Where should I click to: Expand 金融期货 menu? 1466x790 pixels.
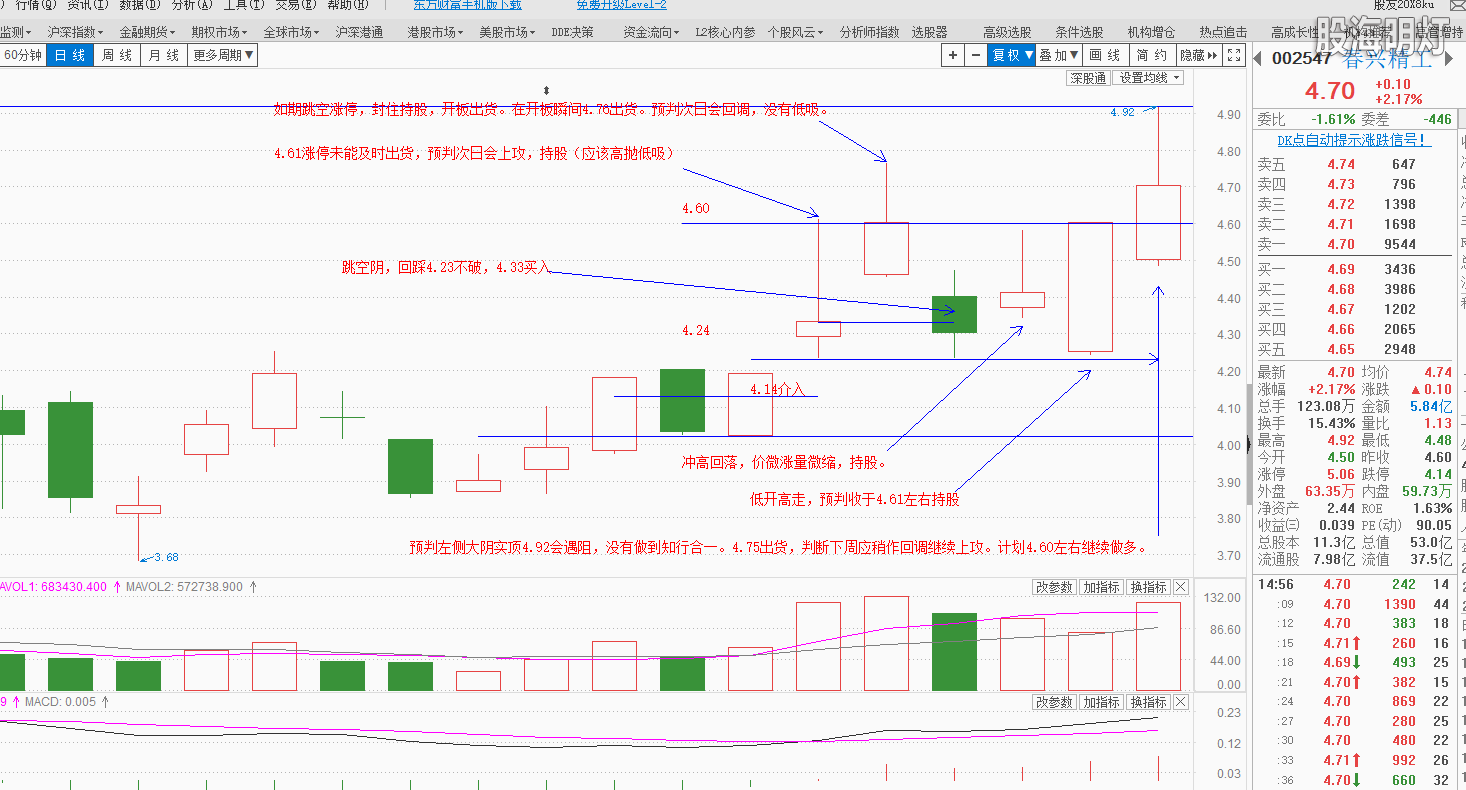[147, 32]
